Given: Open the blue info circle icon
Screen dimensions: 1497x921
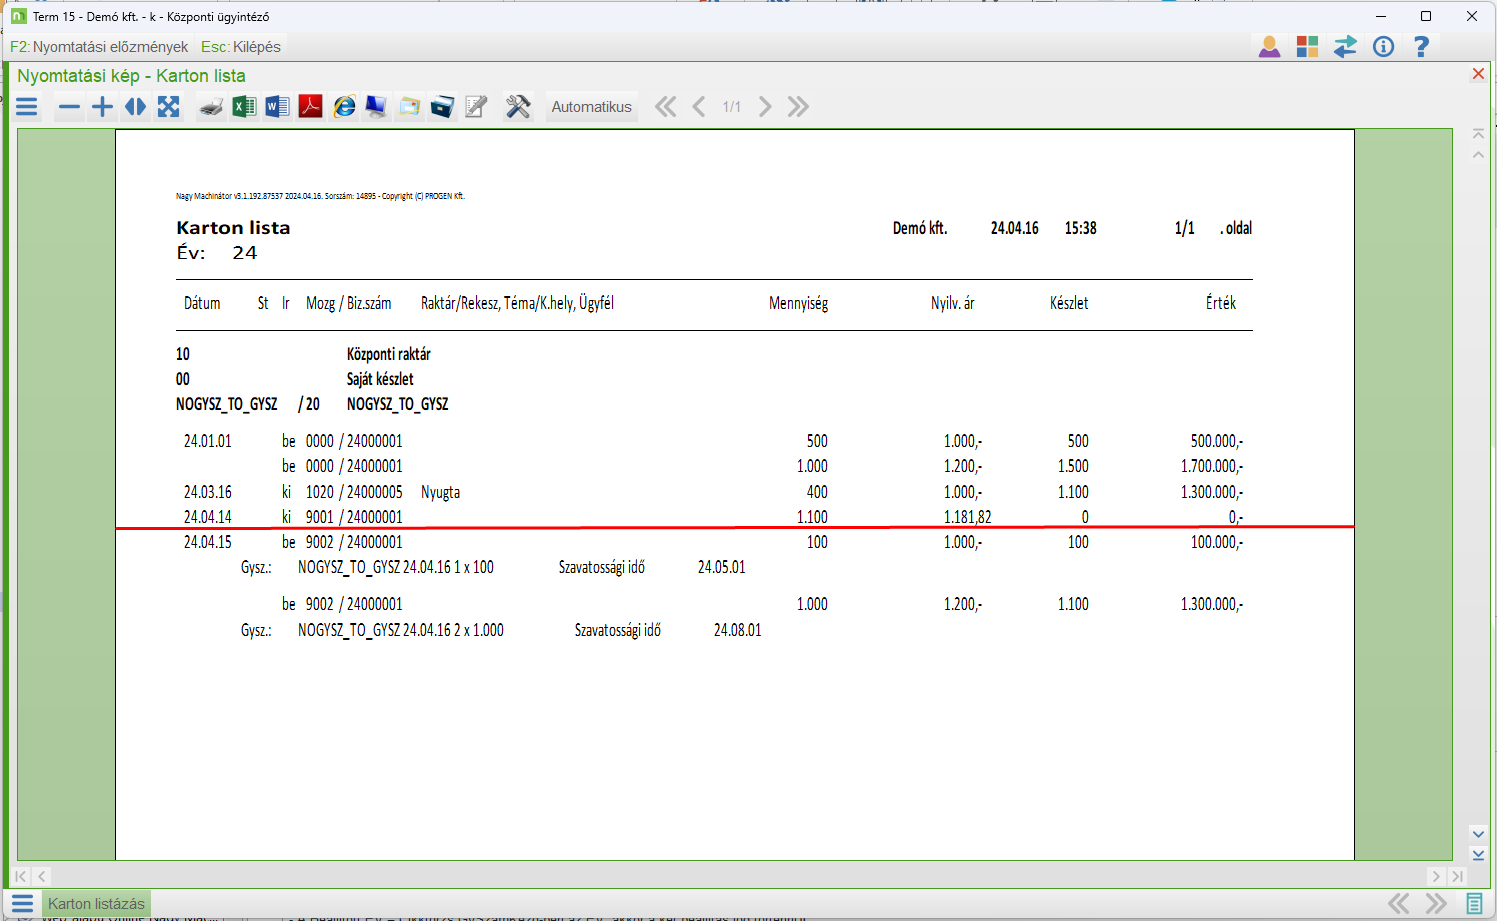Looking at the screenshot, I should coord(1383,47).
